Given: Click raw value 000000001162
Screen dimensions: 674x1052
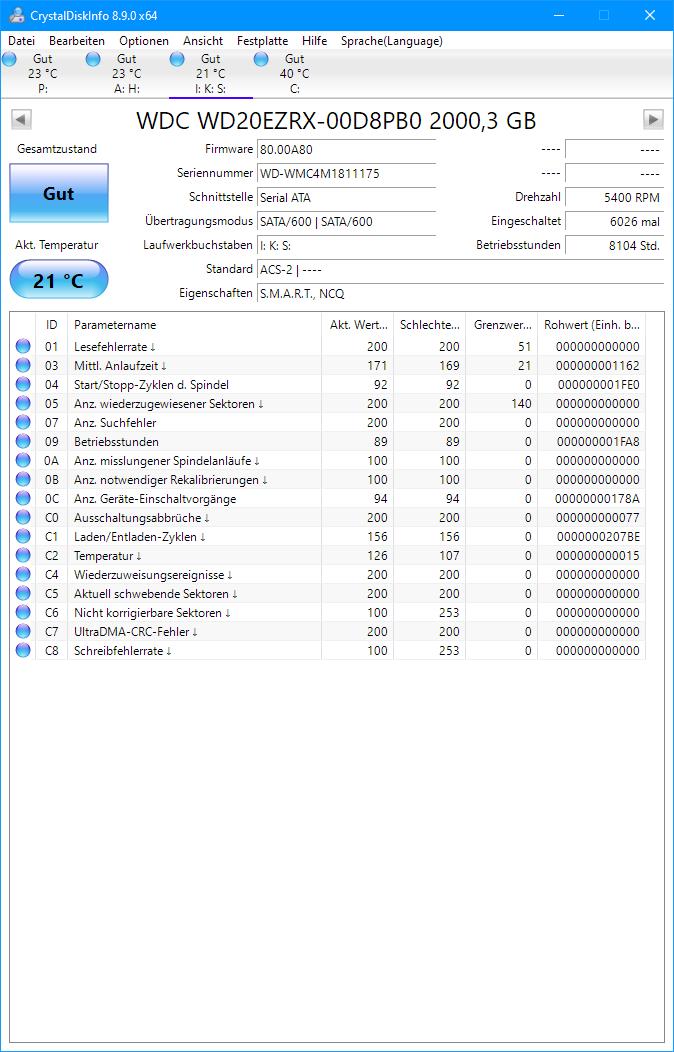Looking at the screenshot, I should [598, 366].
